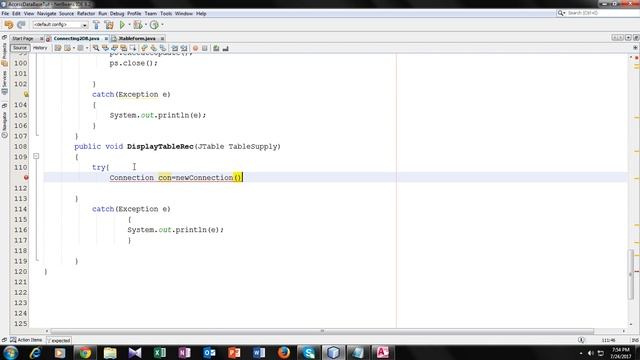This screenshot has width=640, height=360.
Task: Click the Previous Bookmark icon
Action: coord(144,48)
